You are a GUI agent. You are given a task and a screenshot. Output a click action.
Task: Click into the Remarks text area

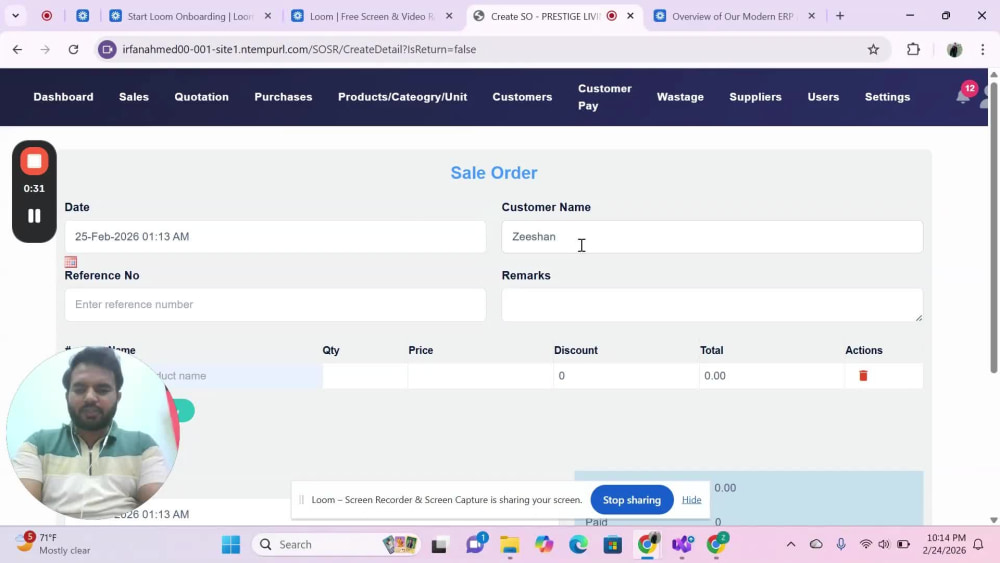click(712, 305)
